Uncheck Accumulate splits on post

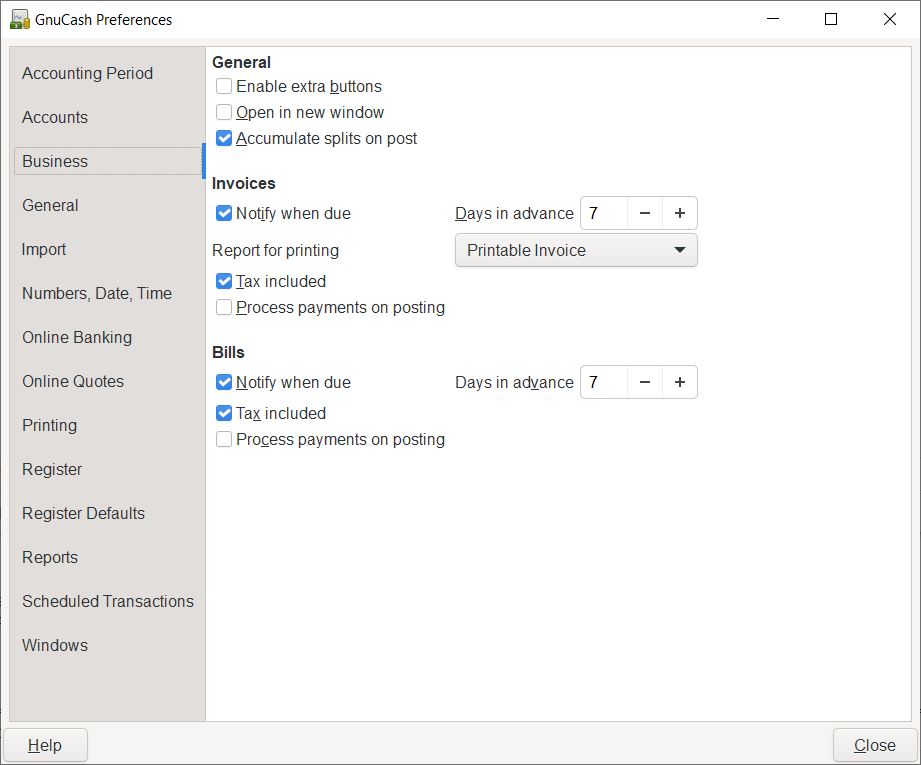[224, 139]
